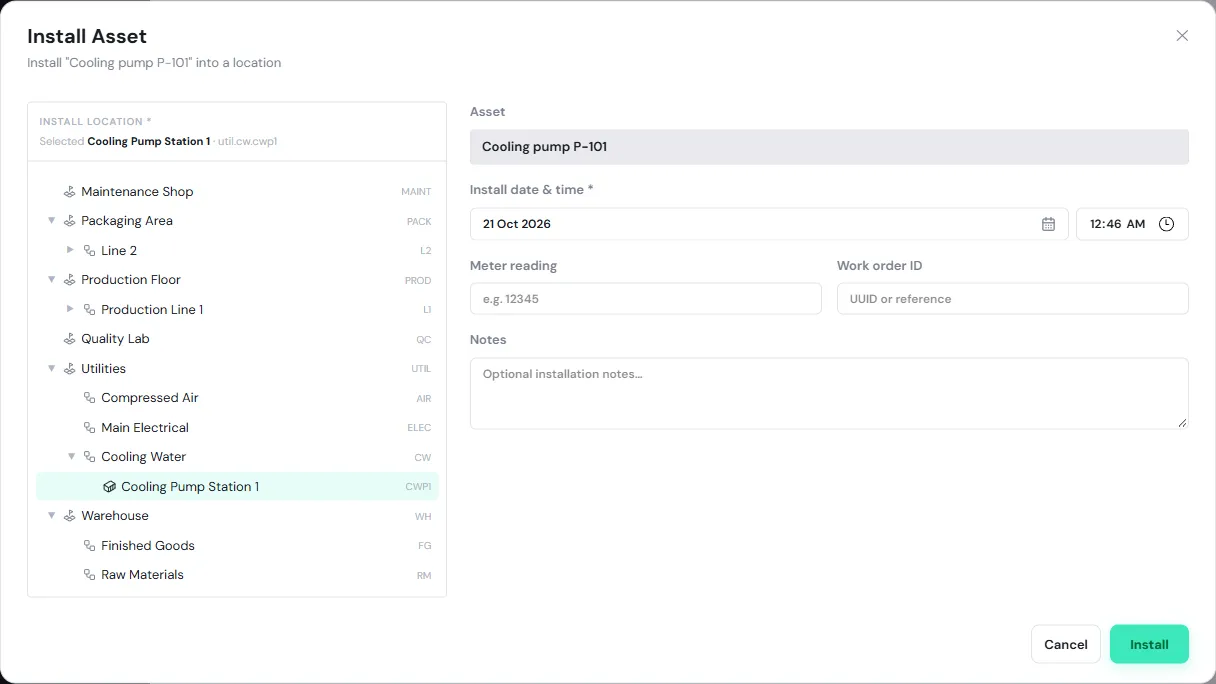
Task: Click the ELEC code label
Action: click(419, 428)
